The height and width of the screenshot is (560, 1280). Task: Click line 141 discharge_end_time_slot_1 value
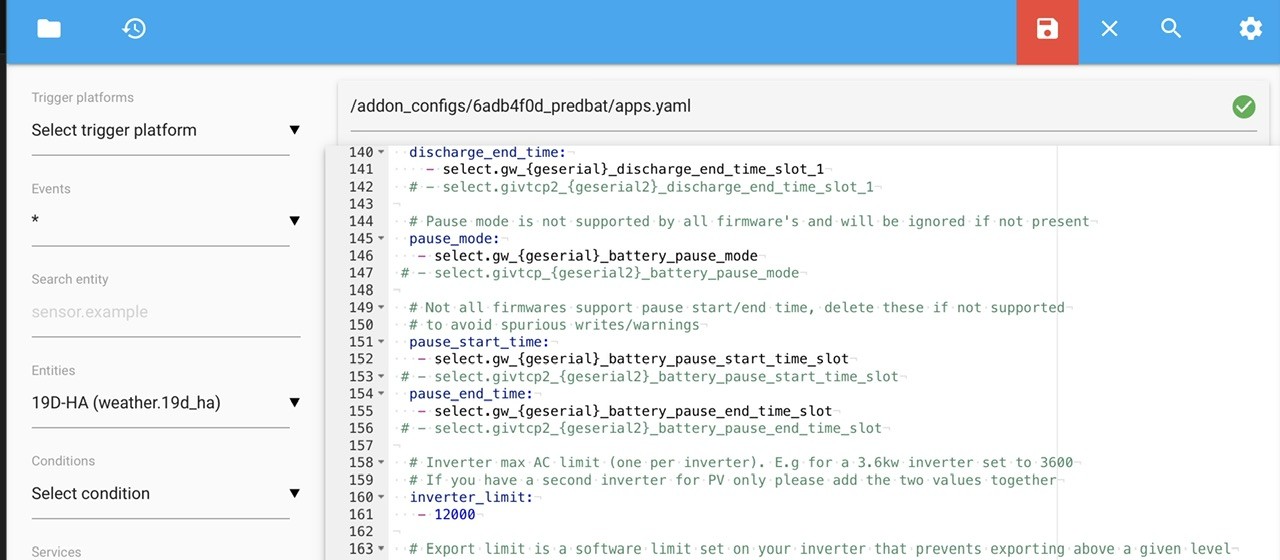pos(633,169)
